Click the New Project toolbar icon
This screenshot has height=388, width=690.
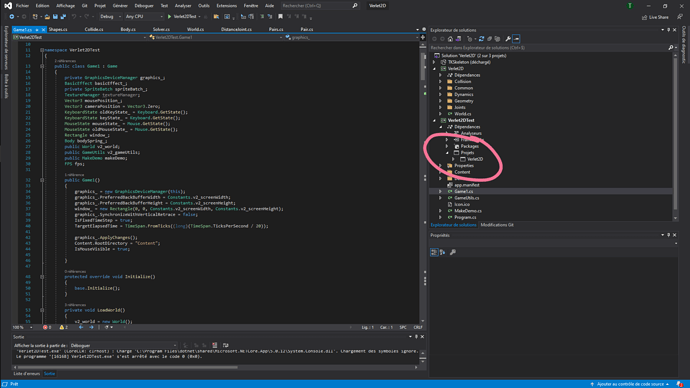(35, 17)
